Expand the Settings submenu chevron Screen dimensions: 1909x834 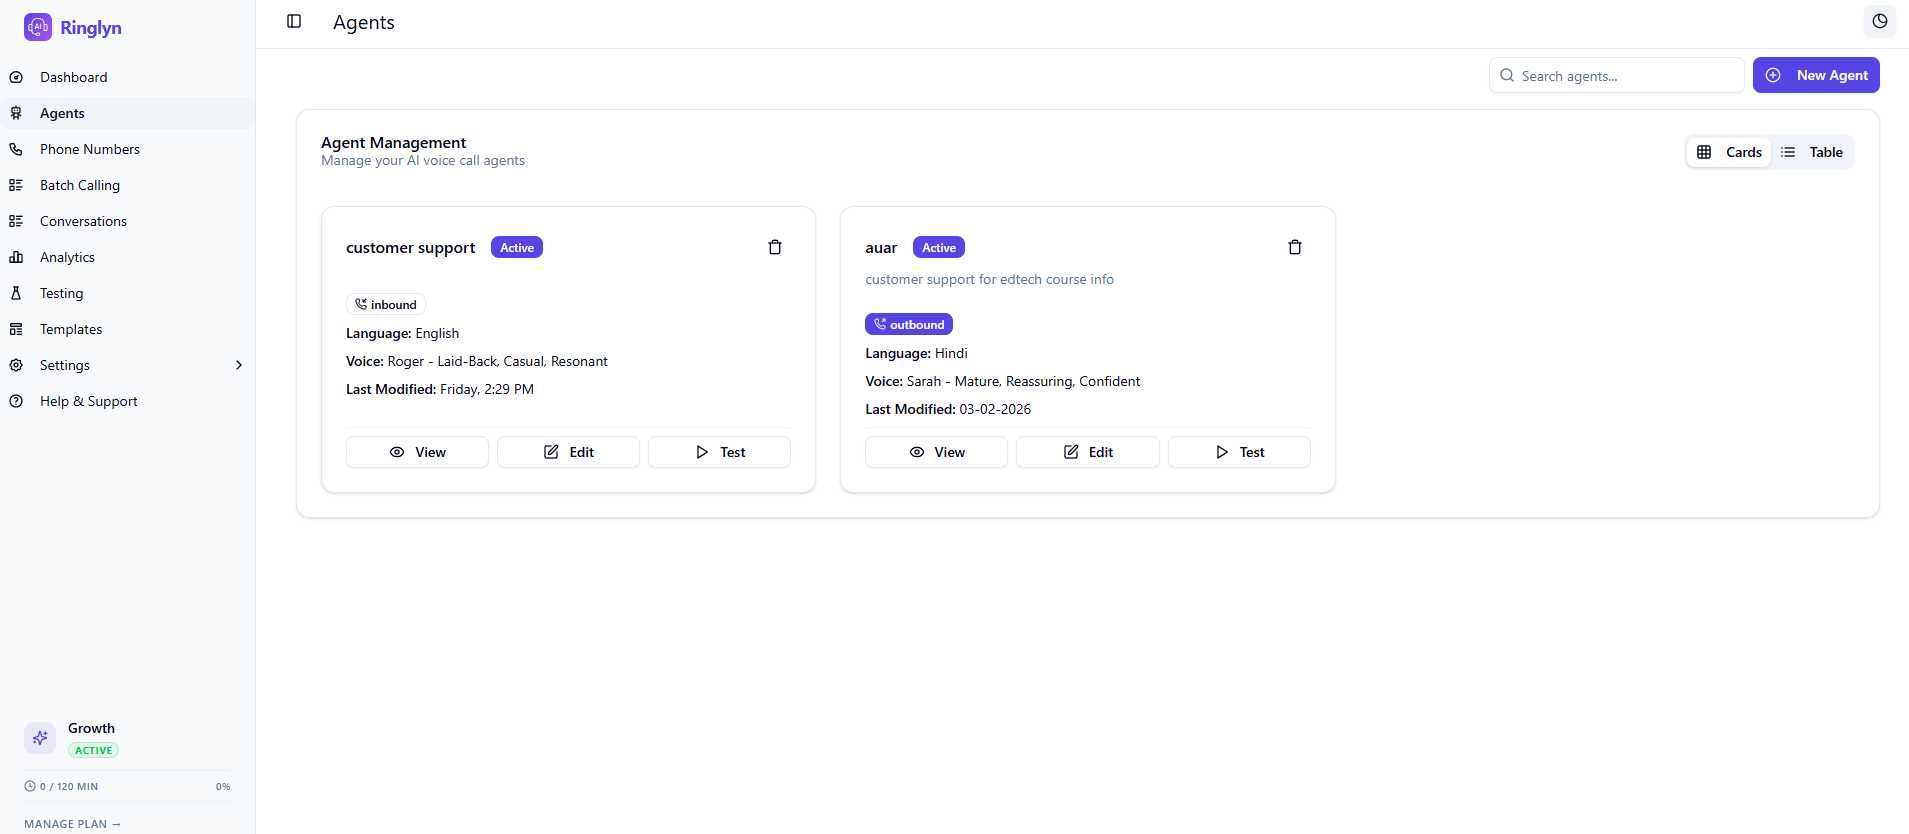click(239, 365)
